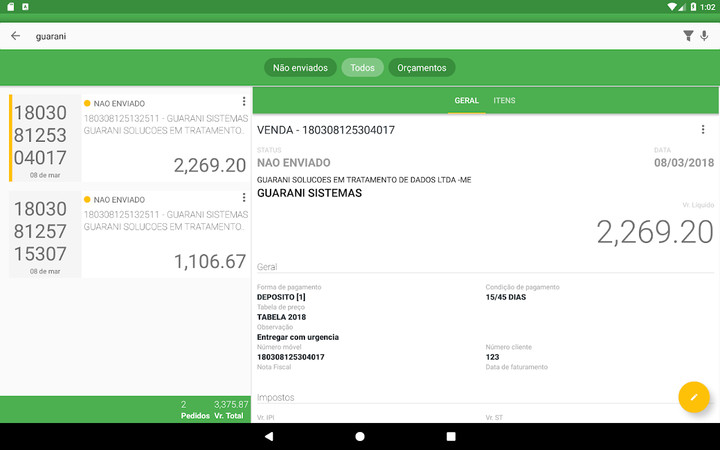Tap the yellow edit pencil button
The image size is (720, 450).
tap(693, 397)
